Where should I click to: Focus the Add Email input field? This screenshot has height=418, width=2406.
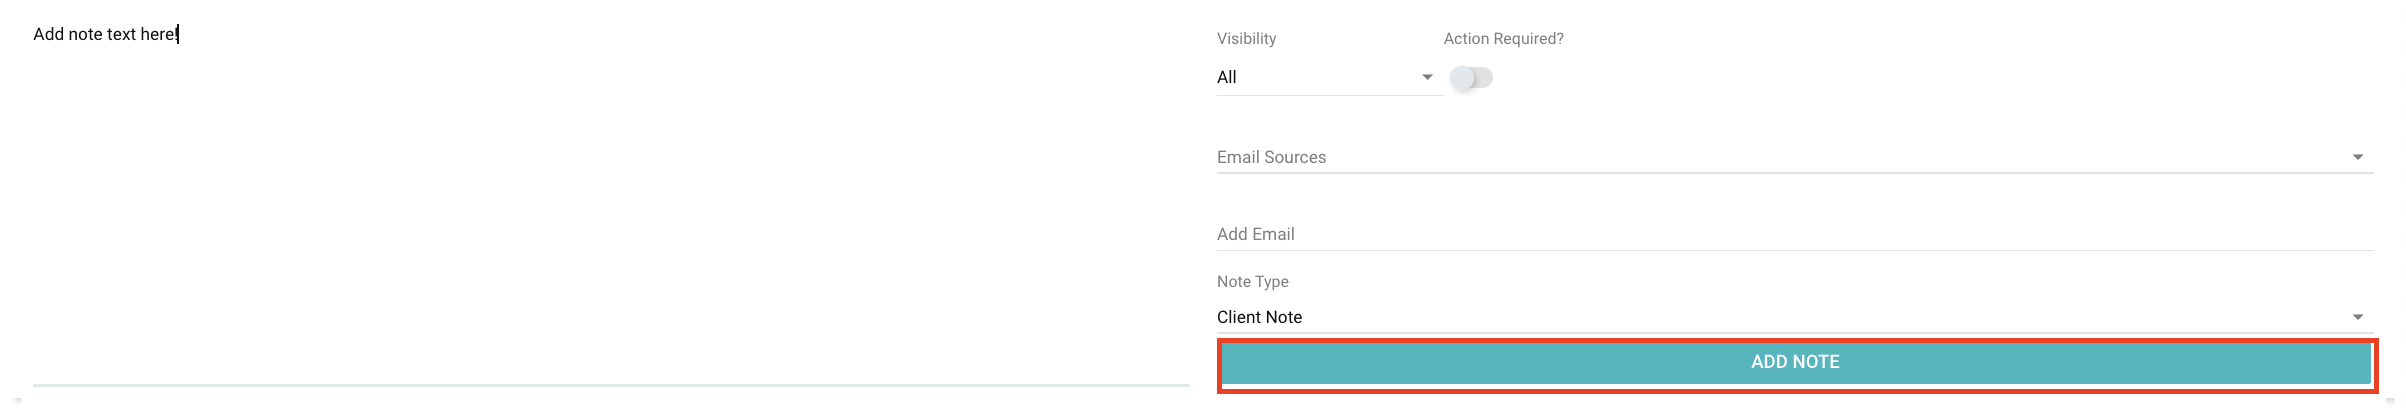point(1795,234)
